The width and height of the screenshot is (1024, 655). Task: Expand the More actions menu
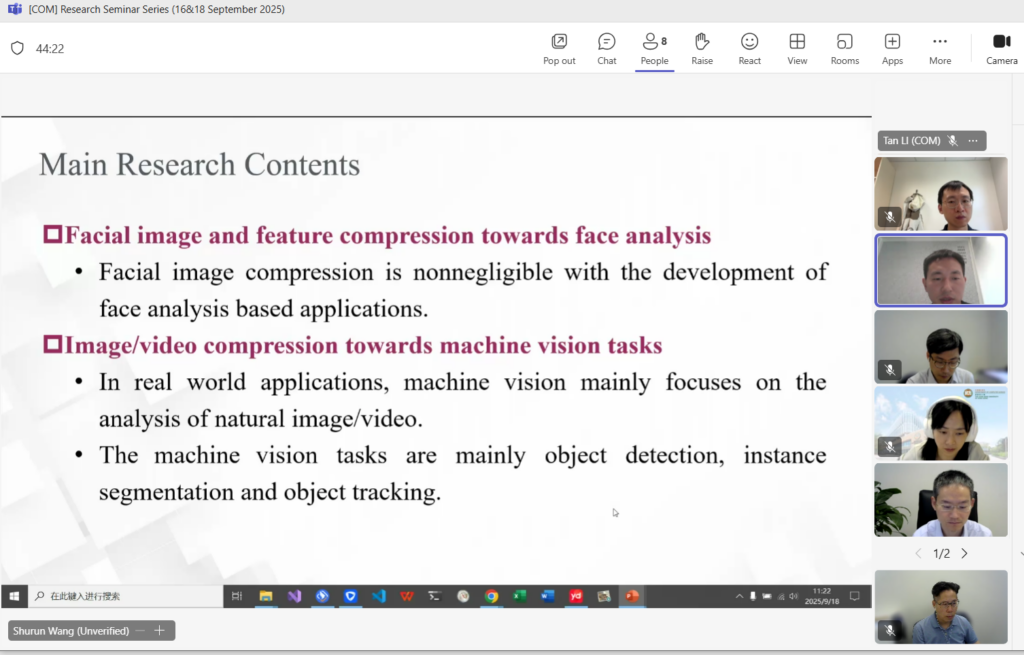[940, 48]
